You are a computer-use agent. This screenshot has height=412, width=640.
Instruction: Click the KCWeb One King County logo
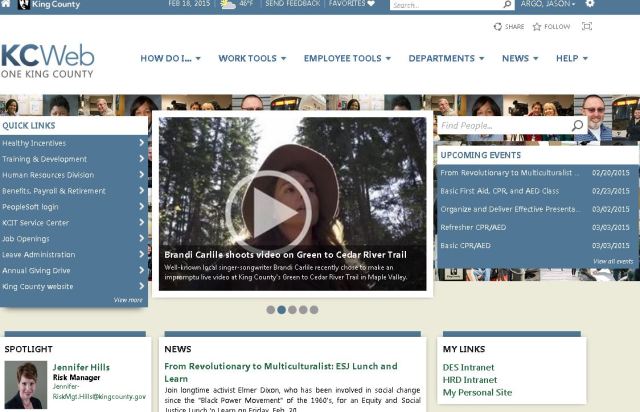click(47, 61)
